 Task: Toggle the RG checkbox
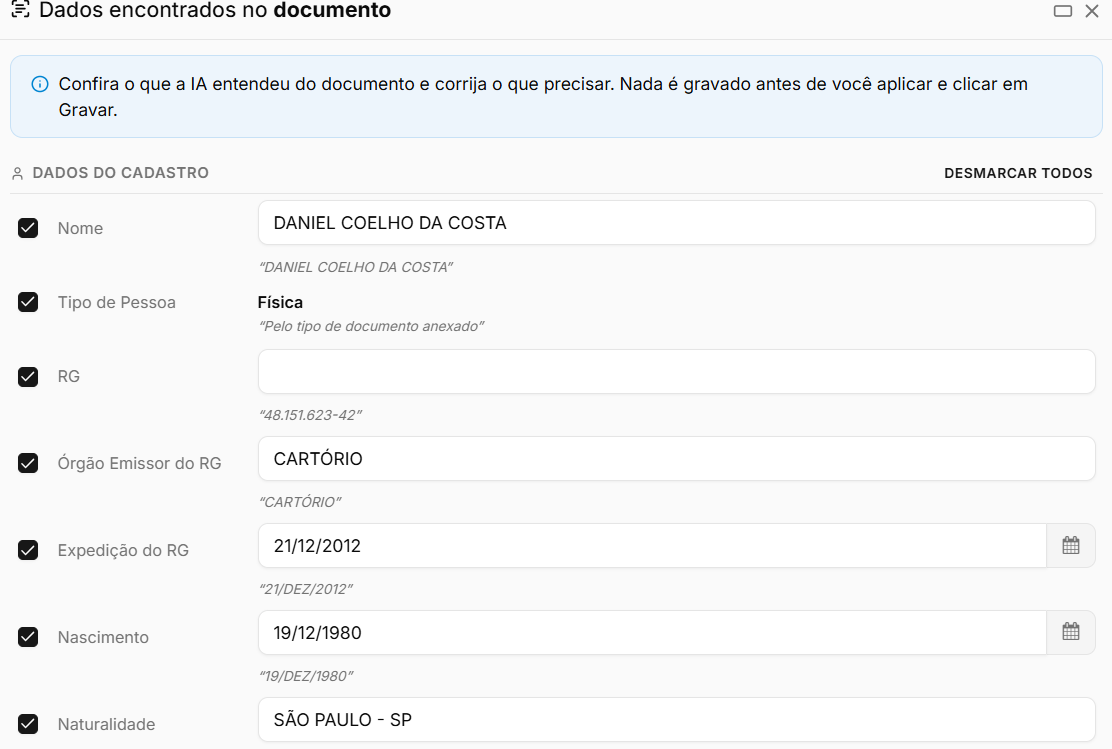click(28, 377)
